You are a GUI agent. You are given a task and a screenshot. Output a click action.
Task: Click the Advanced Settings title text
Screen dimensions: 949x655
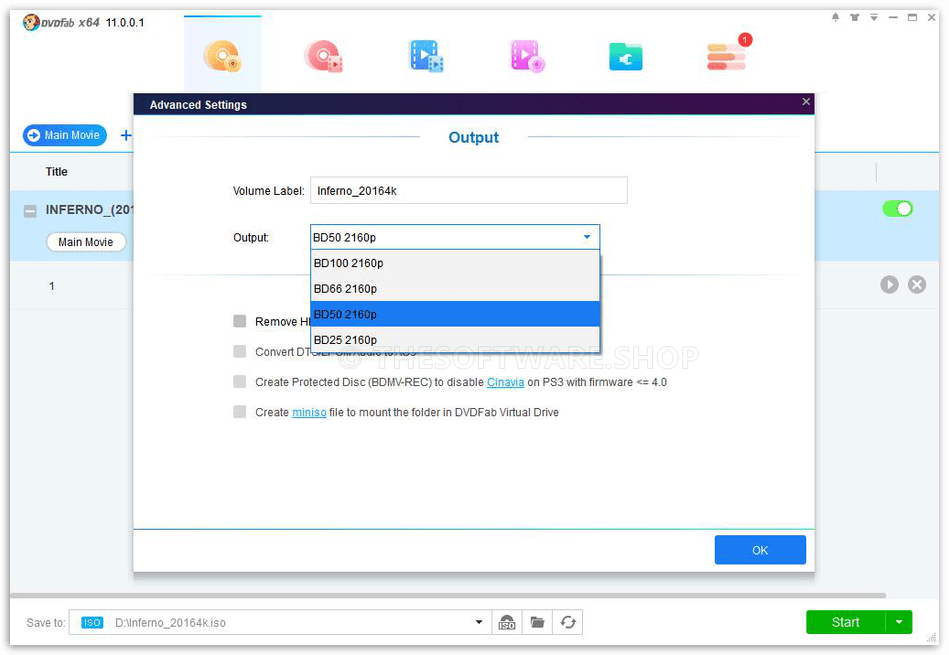click(198, 105)
